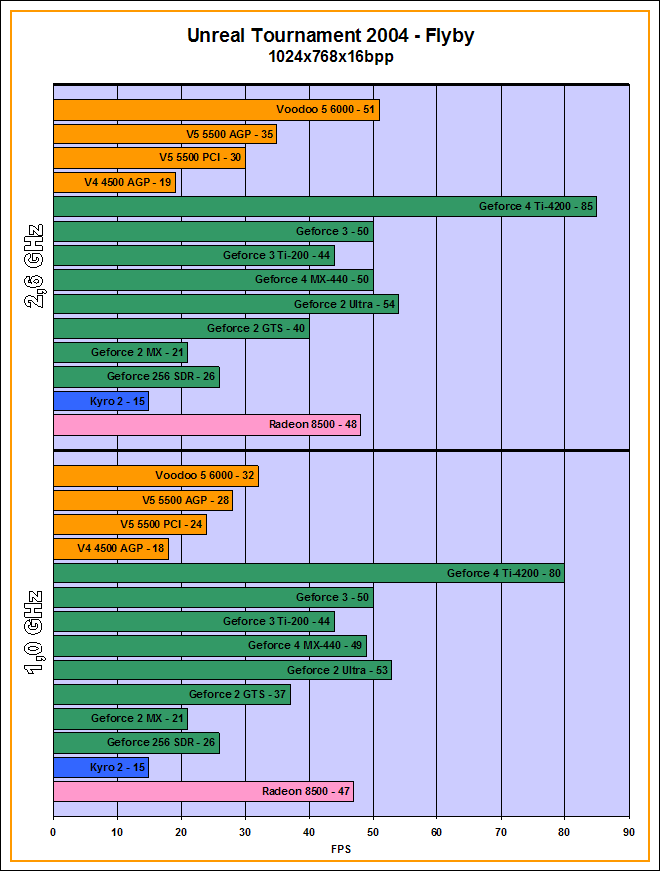This screenshot has width=660, height=871.
Task: Click the V5 5500 AGP - 35 bar
Action: pyautogui.click(x=164, y=134)
